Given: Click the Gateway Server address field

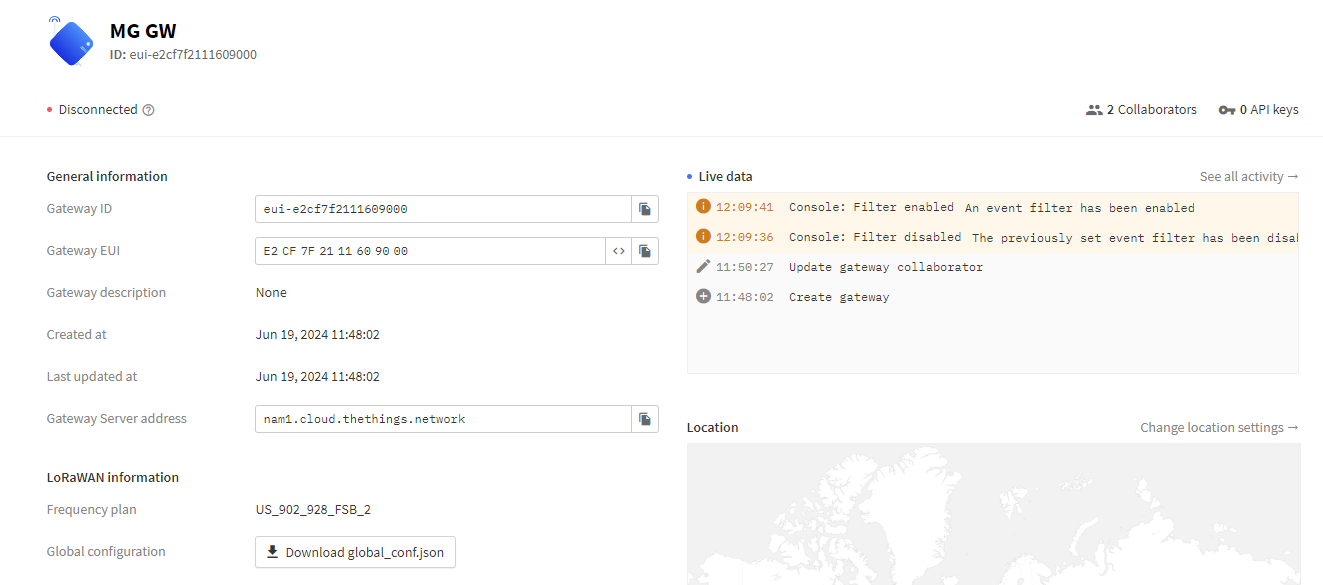Looking at the screenshot, I should pyautogui.click(x=442, y=419).
